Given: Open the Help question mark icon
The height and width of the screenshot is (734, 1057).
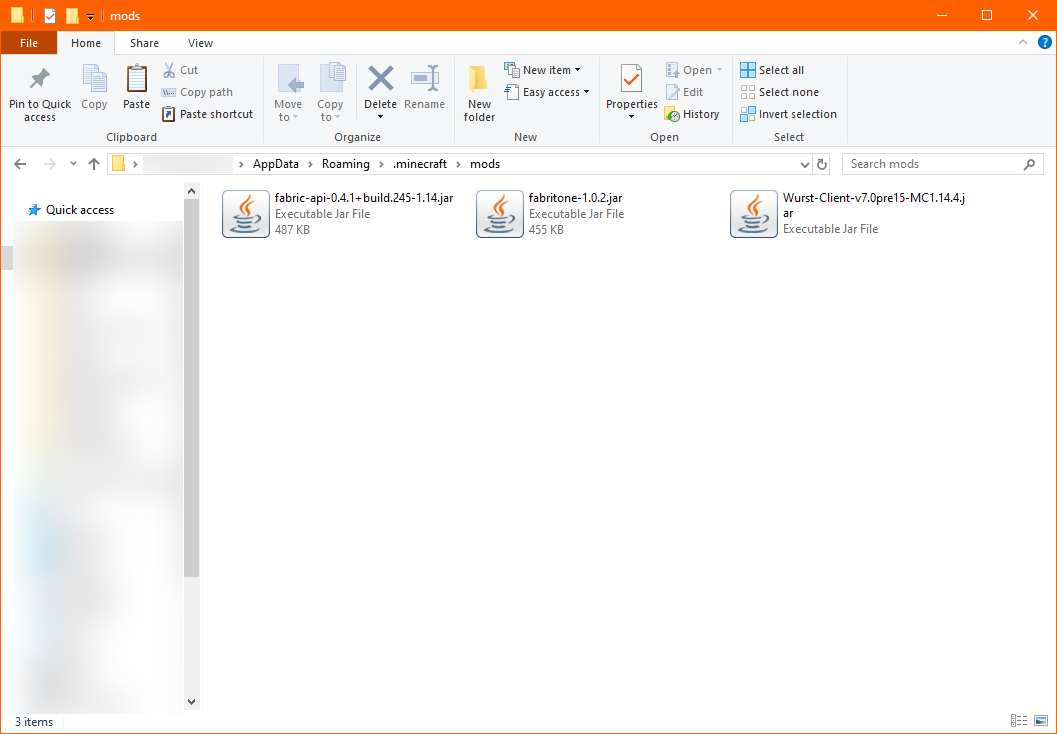Looking at the screenshot, I should (x=1044, y=42).
